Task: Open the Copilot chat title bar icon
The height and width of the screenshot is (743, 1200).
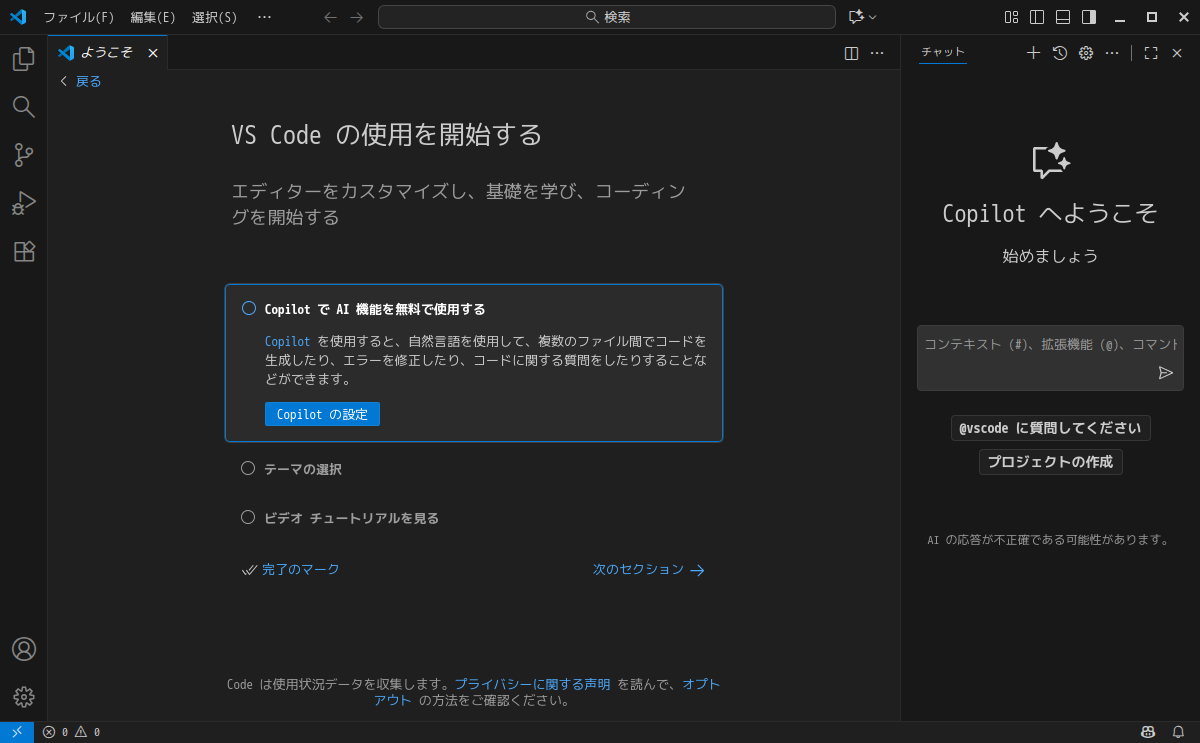Action: coord(856,17)
